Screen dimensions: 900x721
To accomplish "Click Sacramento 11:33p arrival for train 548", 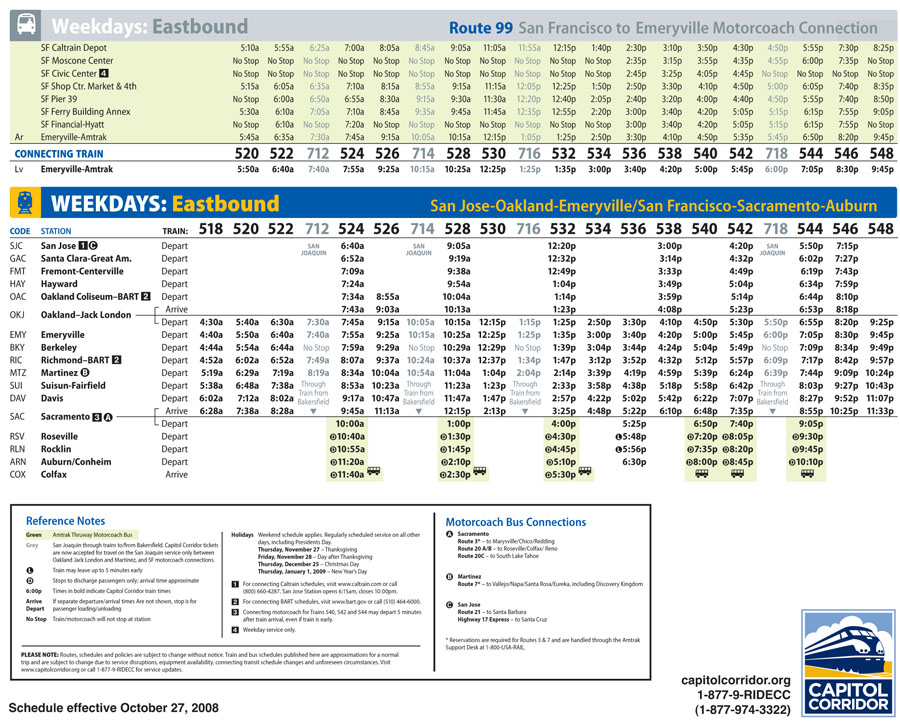I will point(879,411).
